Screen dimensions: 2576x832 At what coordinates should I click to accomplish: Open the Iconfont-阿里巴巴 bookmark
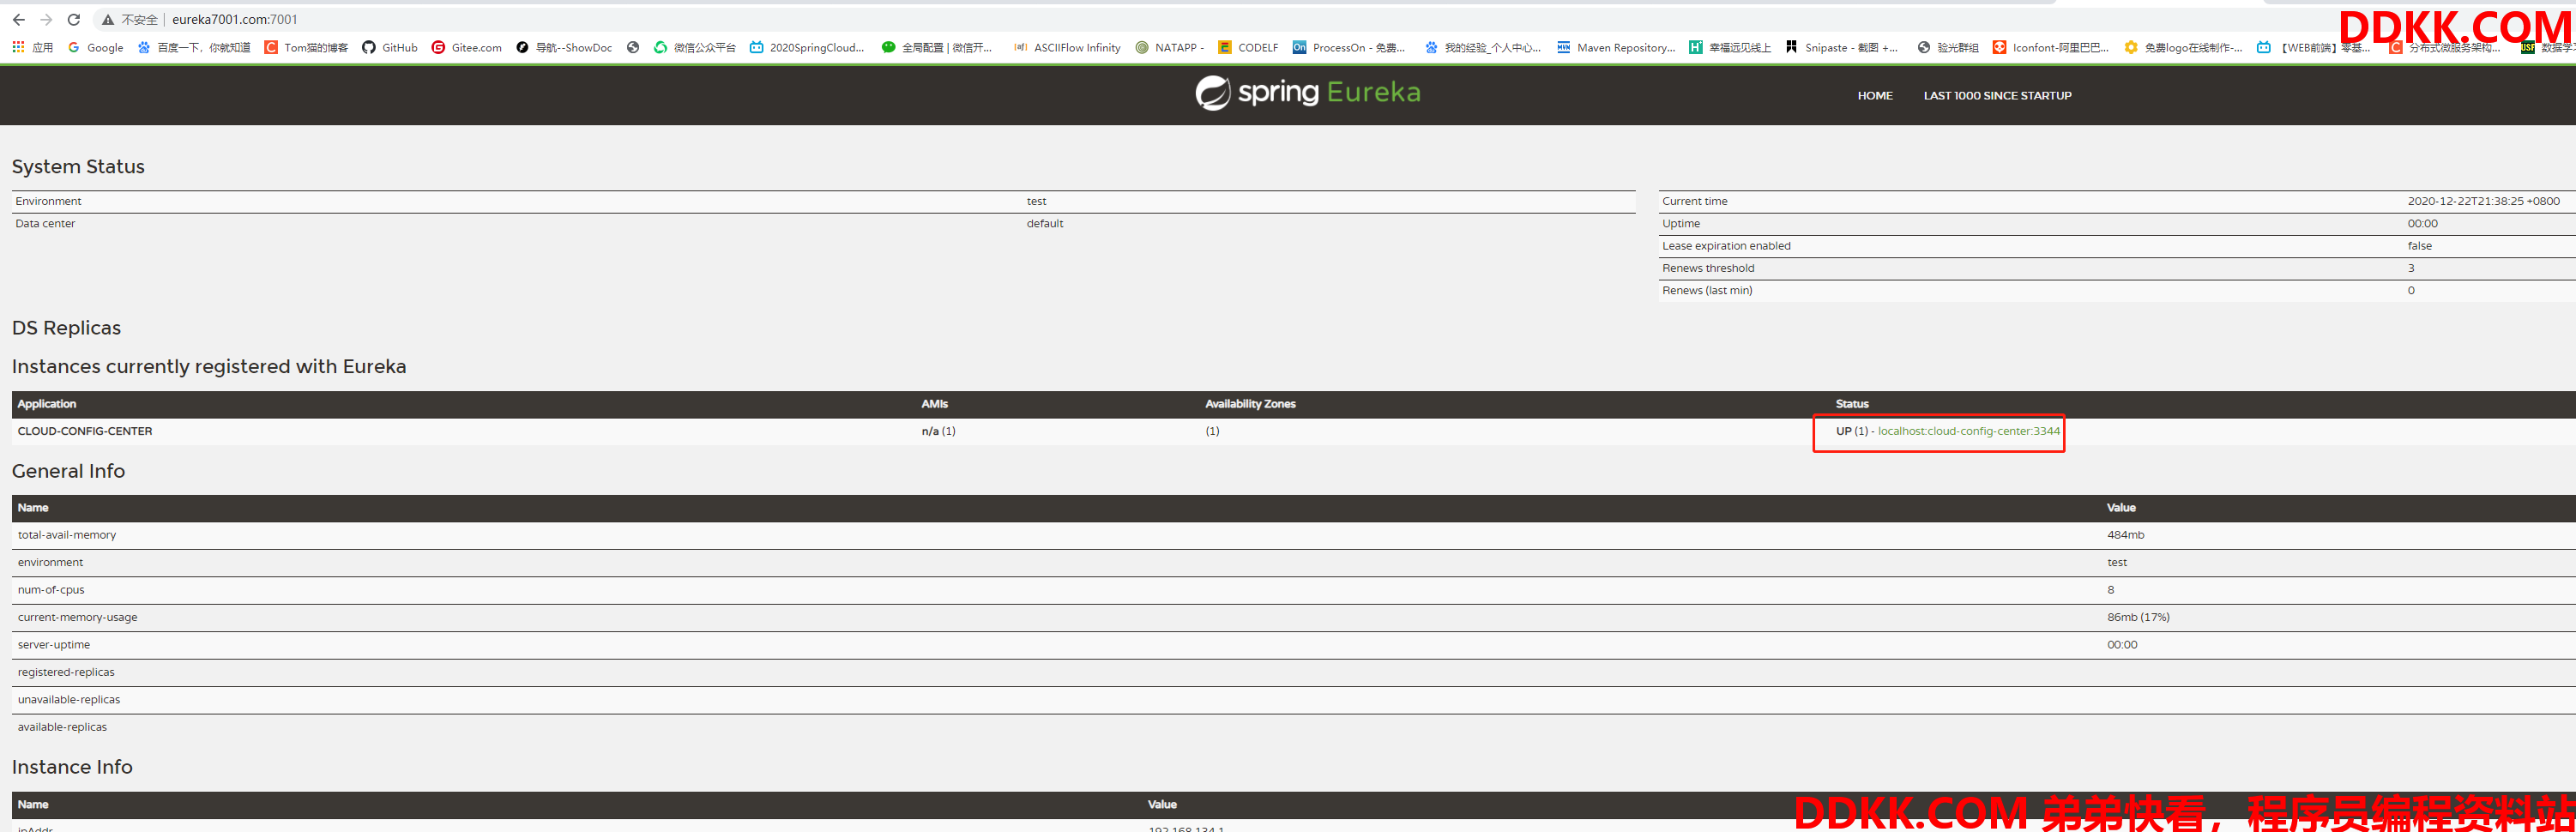[2051, 47]
